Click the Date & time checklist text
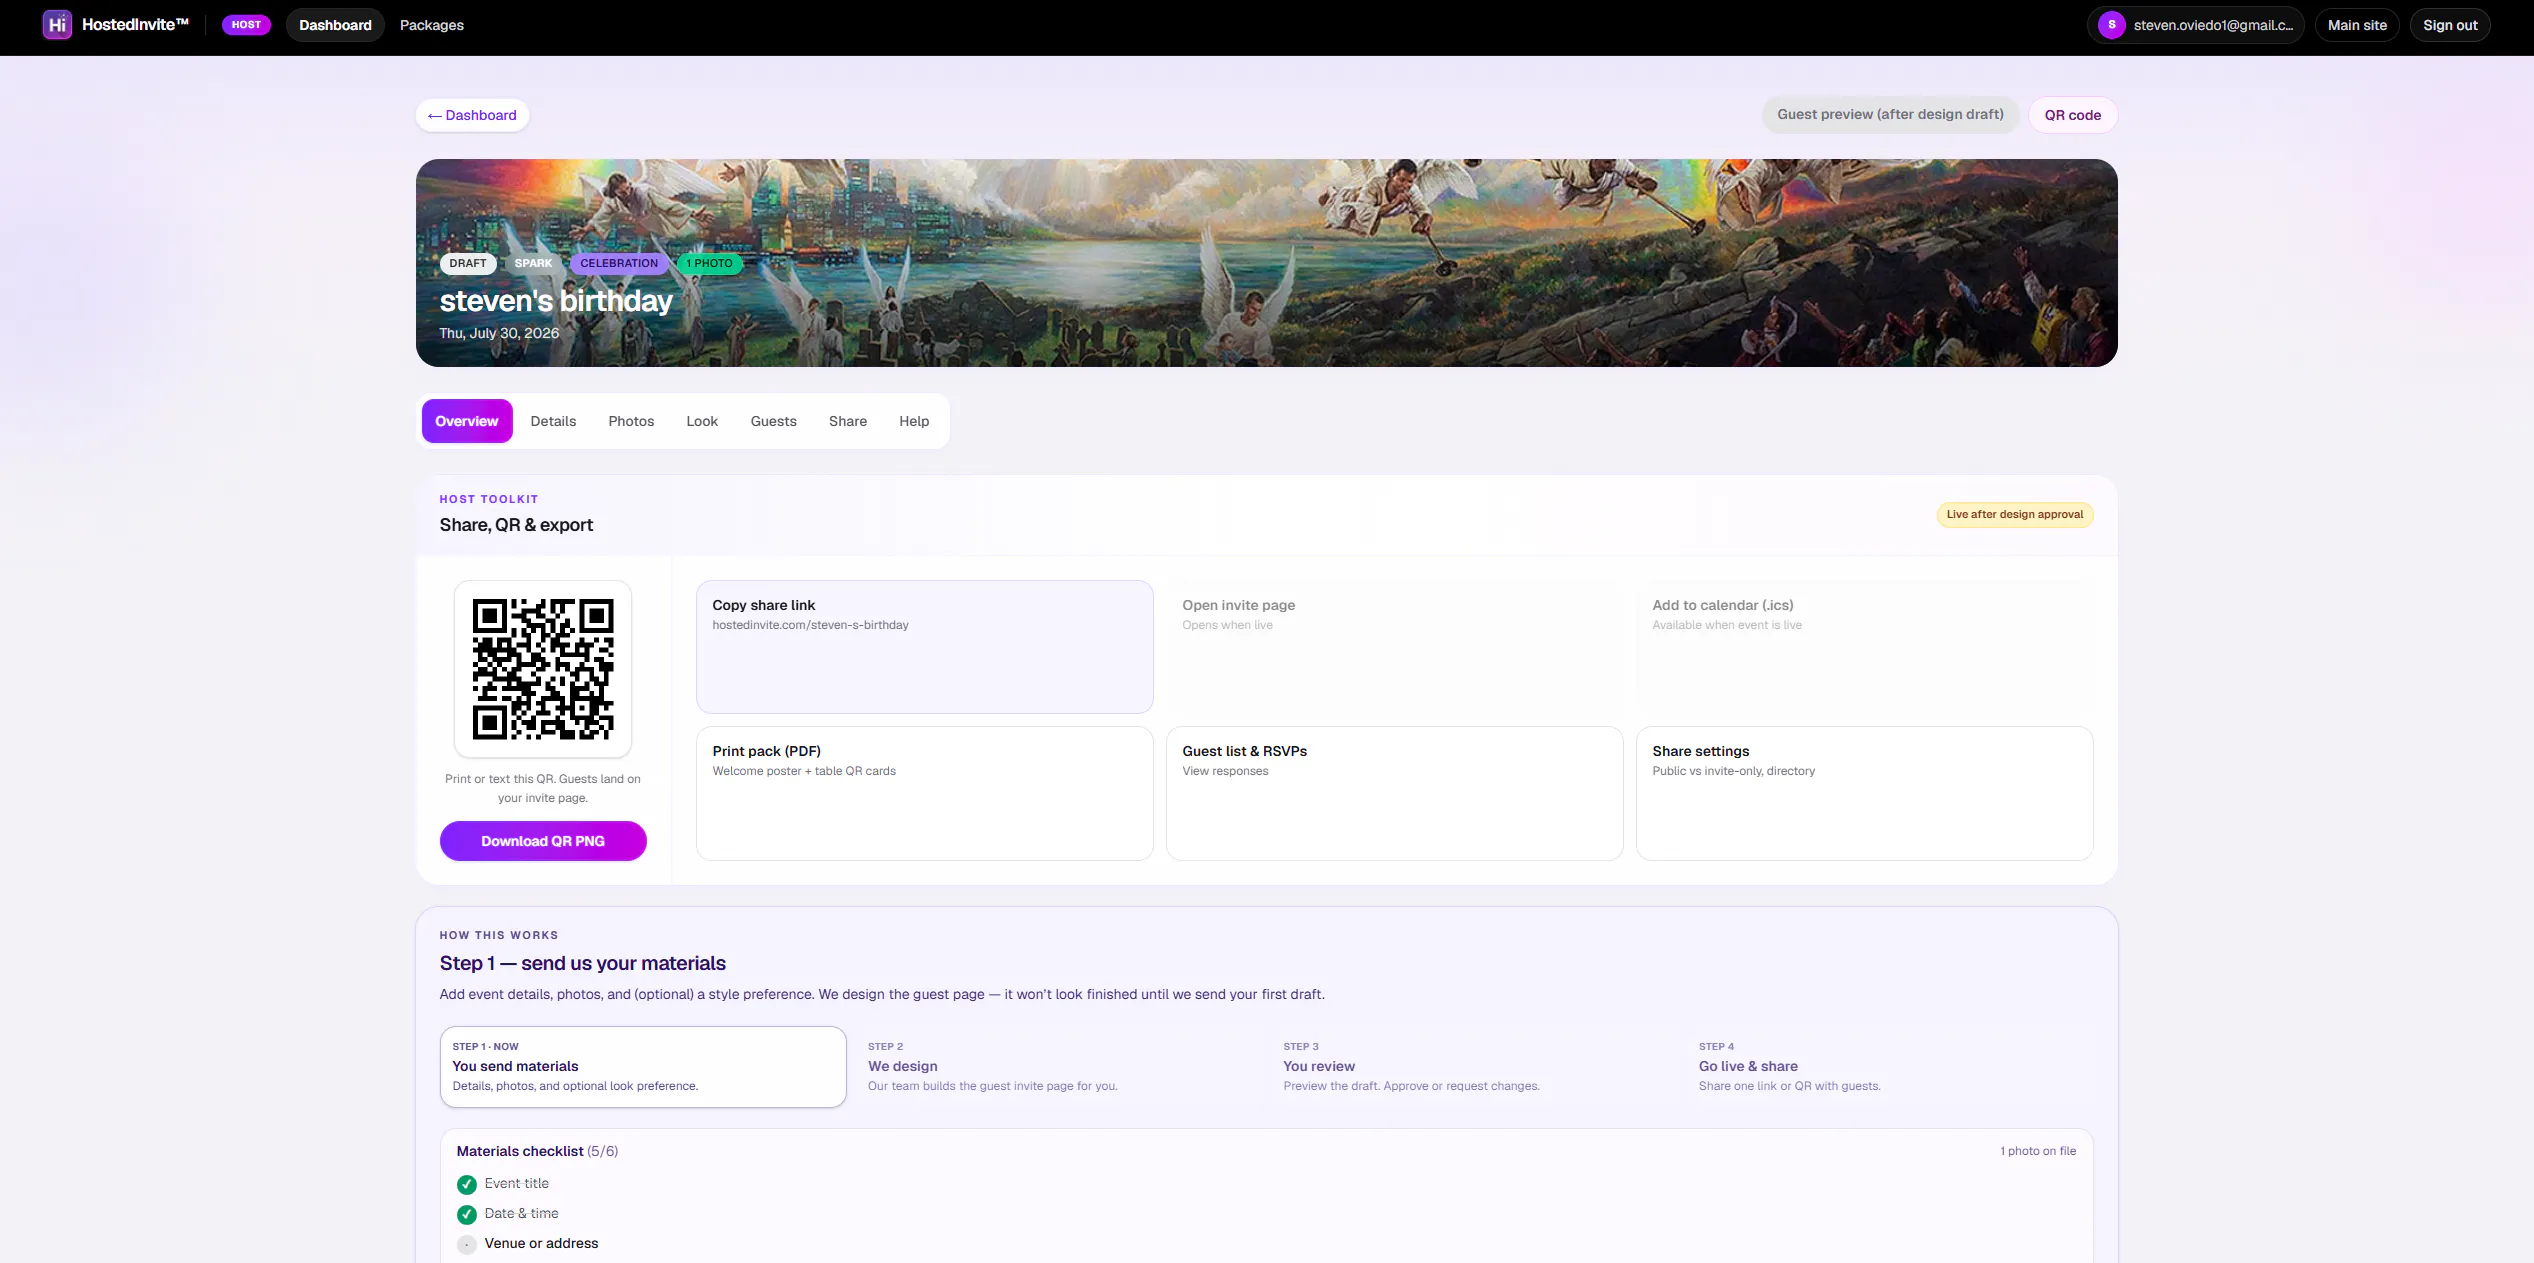The image size is (2534, 1263). pos(521,1214)
